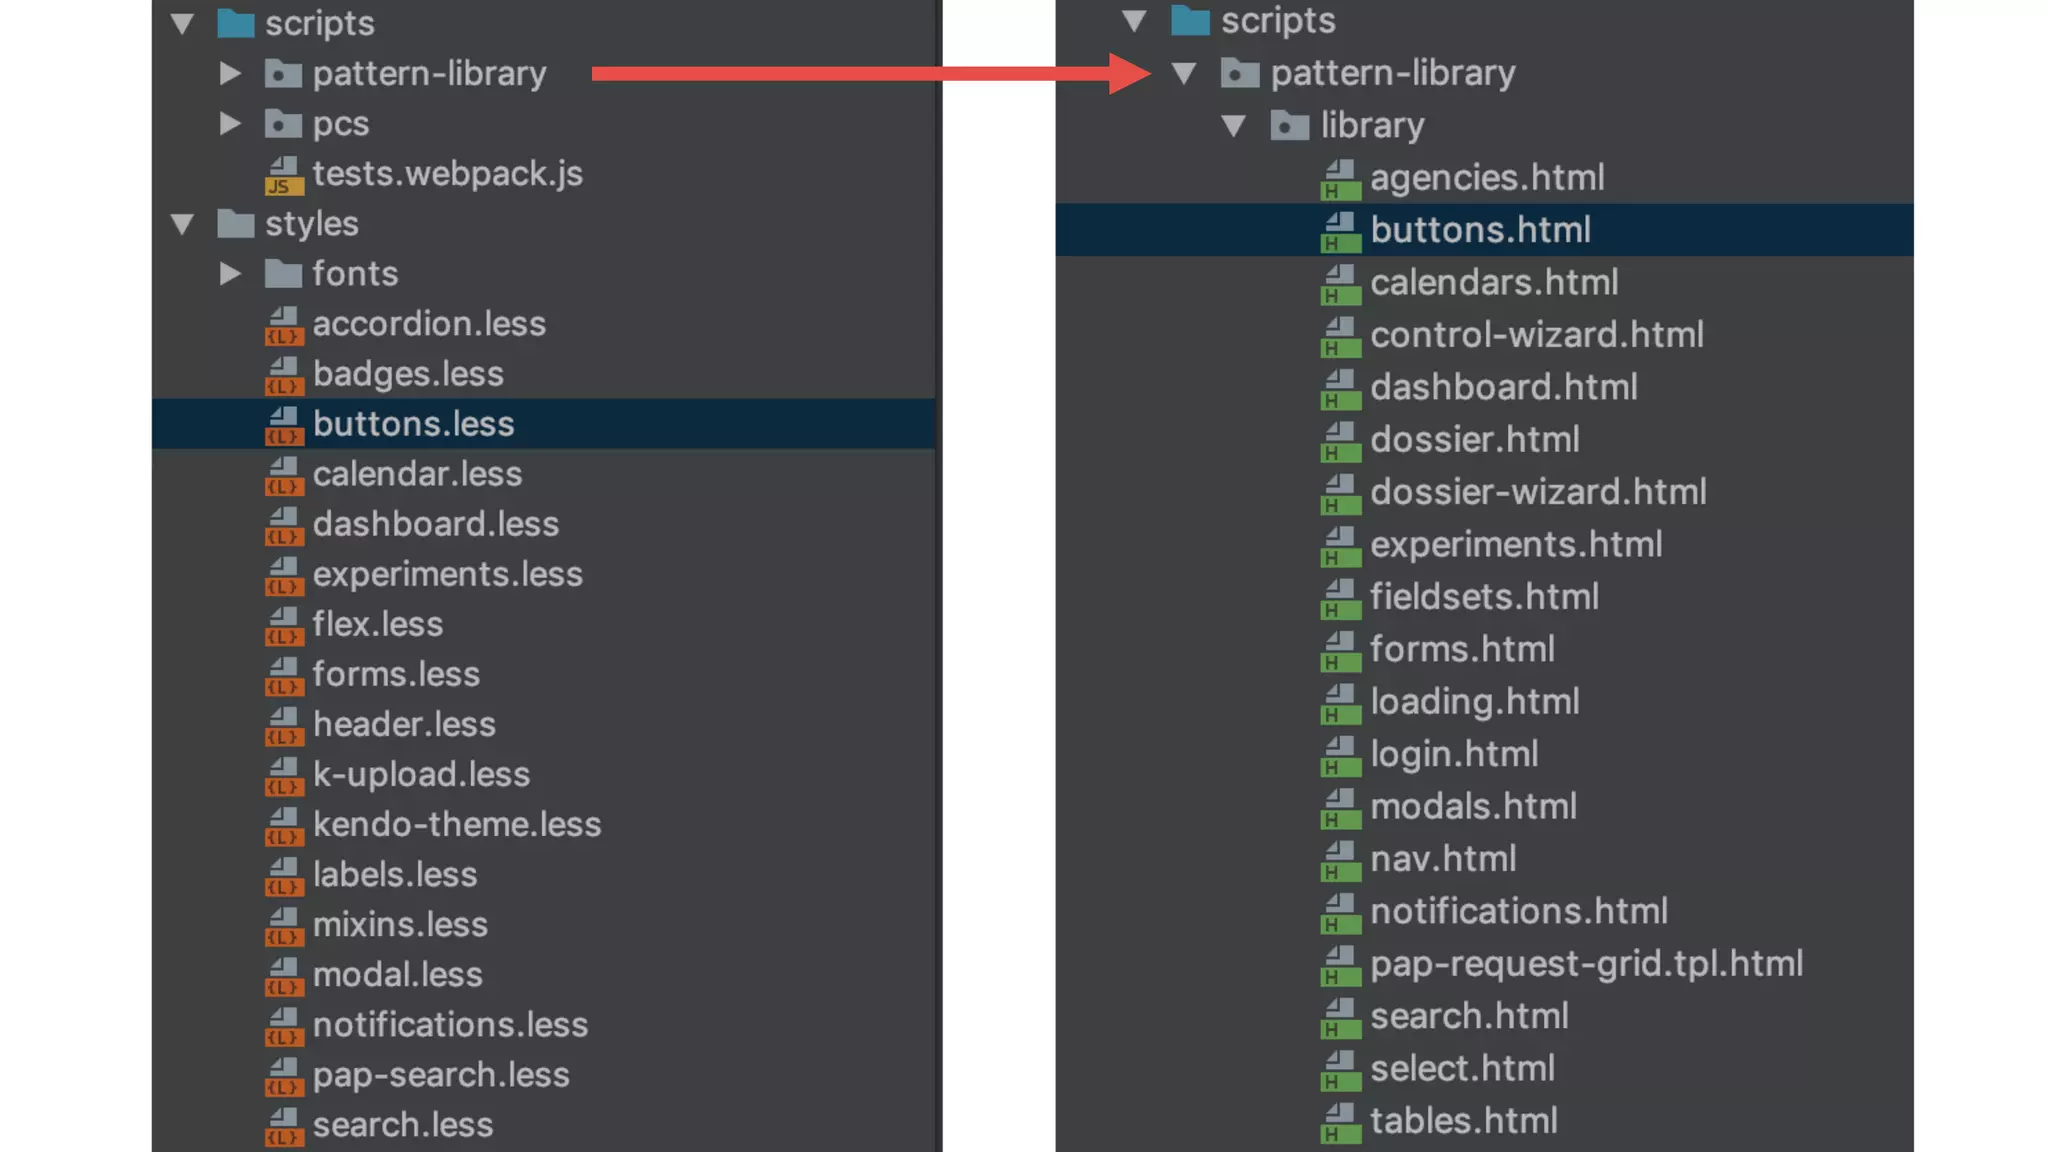2048x1152 pixels.
Task: Click the fonts folder icon
Action: [x=283, y=274]
